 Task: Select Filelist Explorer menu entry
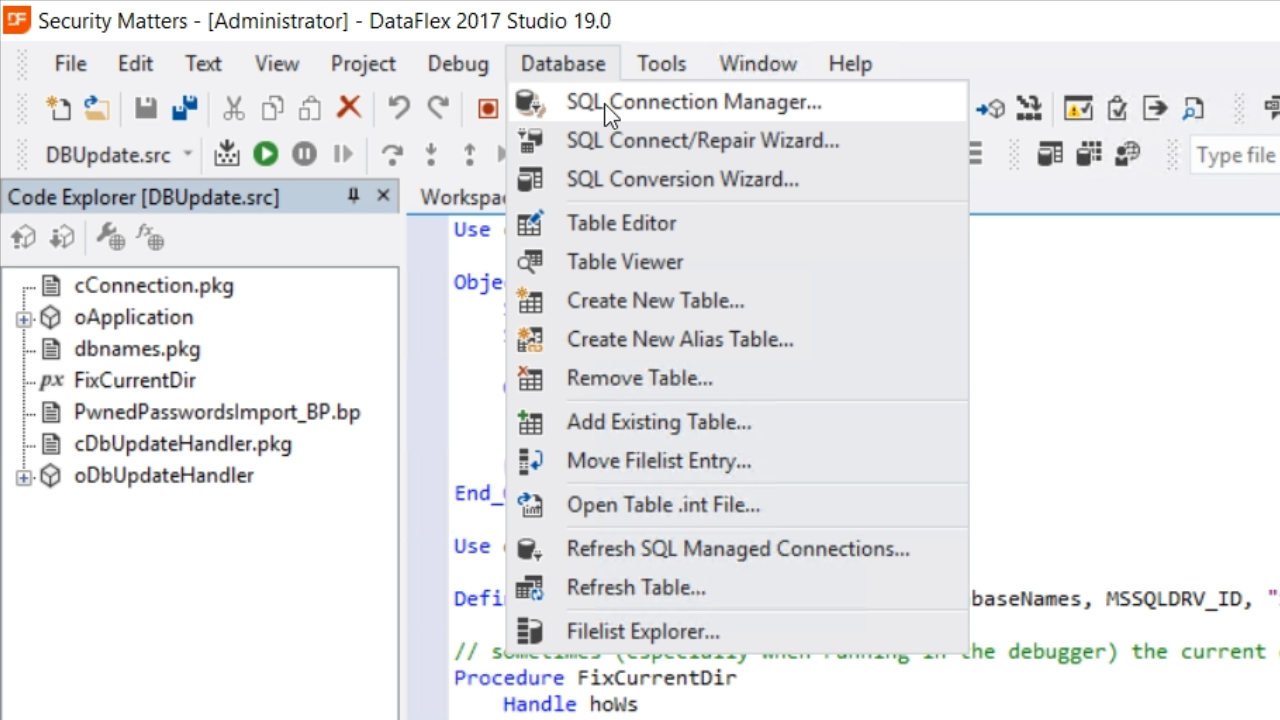click(642, 632)
